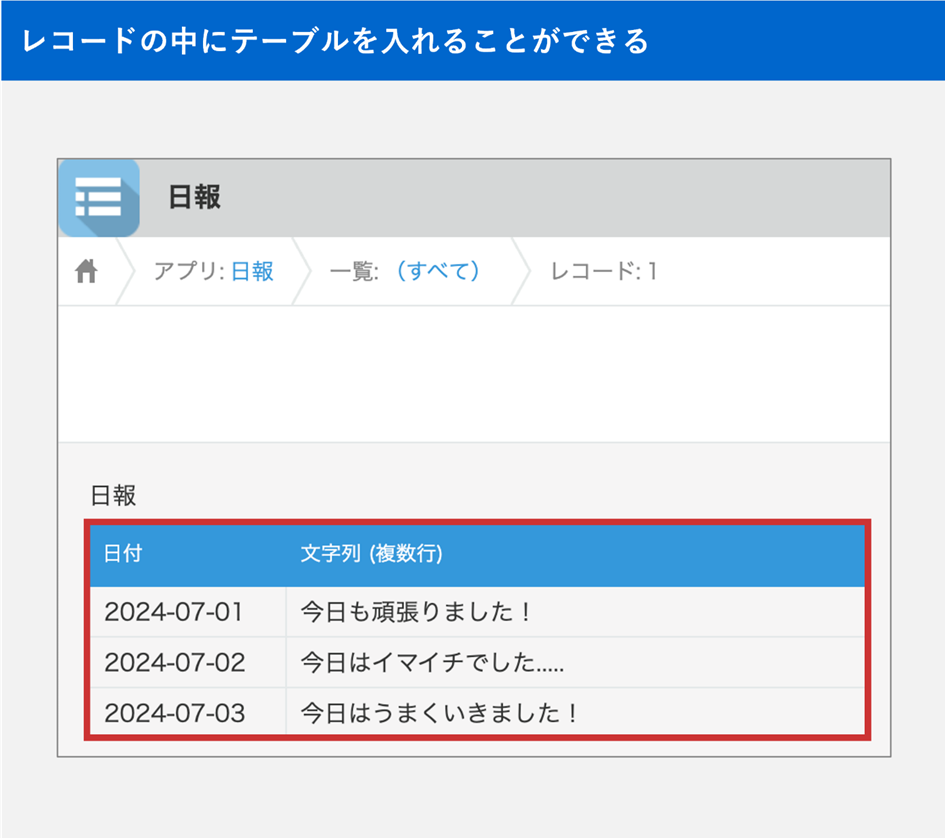Click the 文字列 (複数行) column header

coord(371,554)
